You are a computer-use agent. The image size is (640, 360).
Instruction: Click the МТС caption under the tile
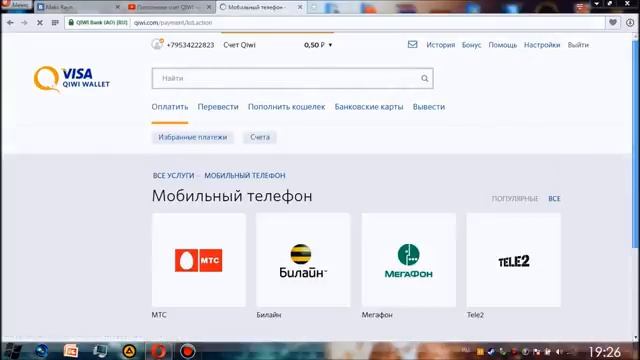tap(159, 315)
